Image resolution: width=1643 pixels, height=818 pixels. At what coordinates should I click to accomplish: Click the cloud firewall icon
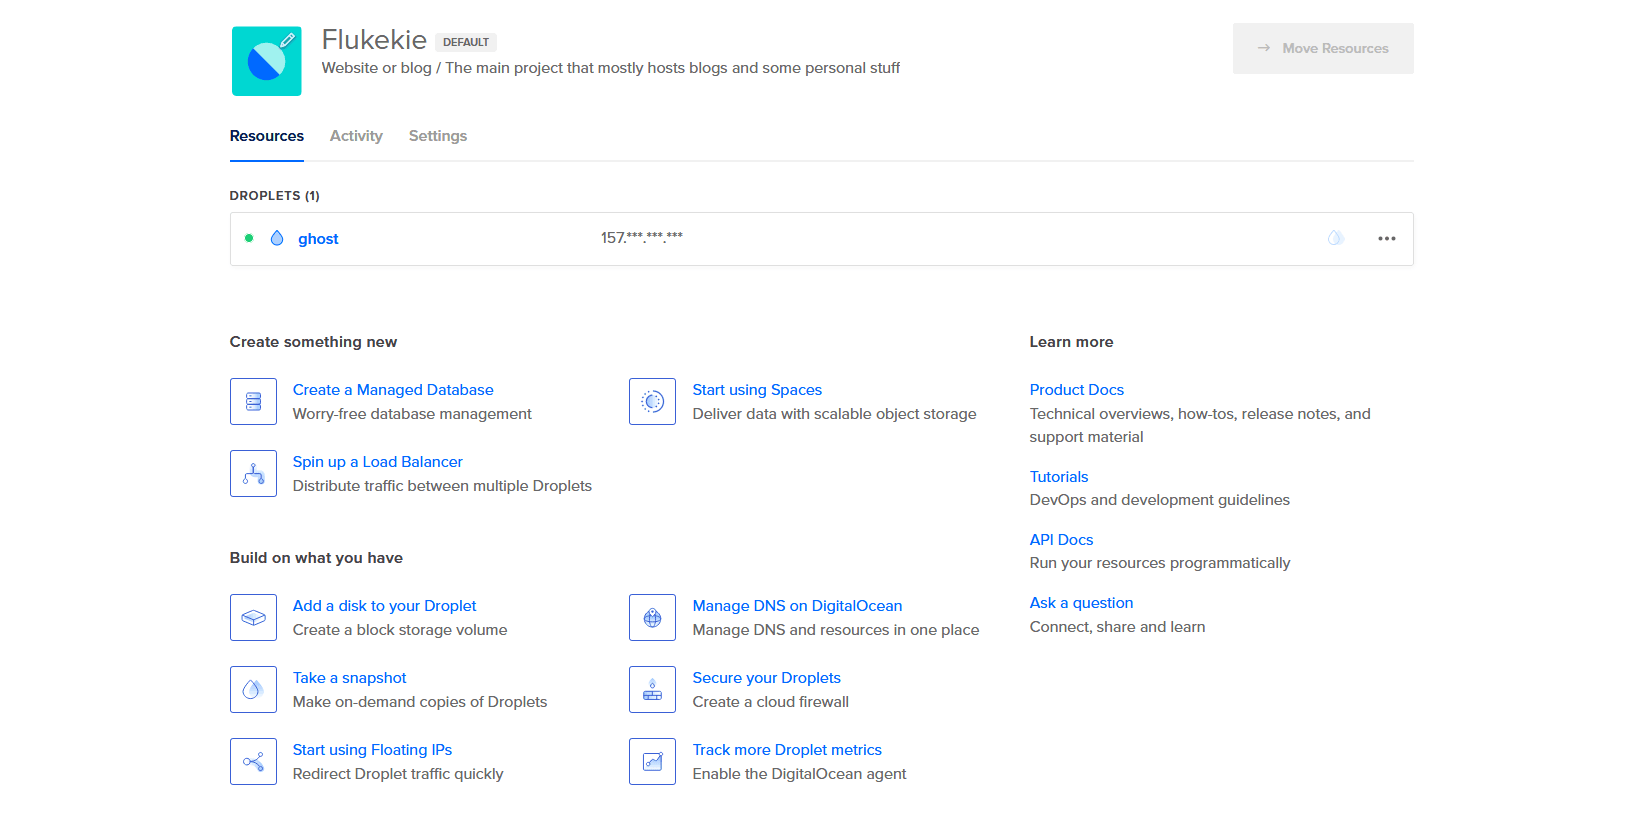tap(652, 689)
